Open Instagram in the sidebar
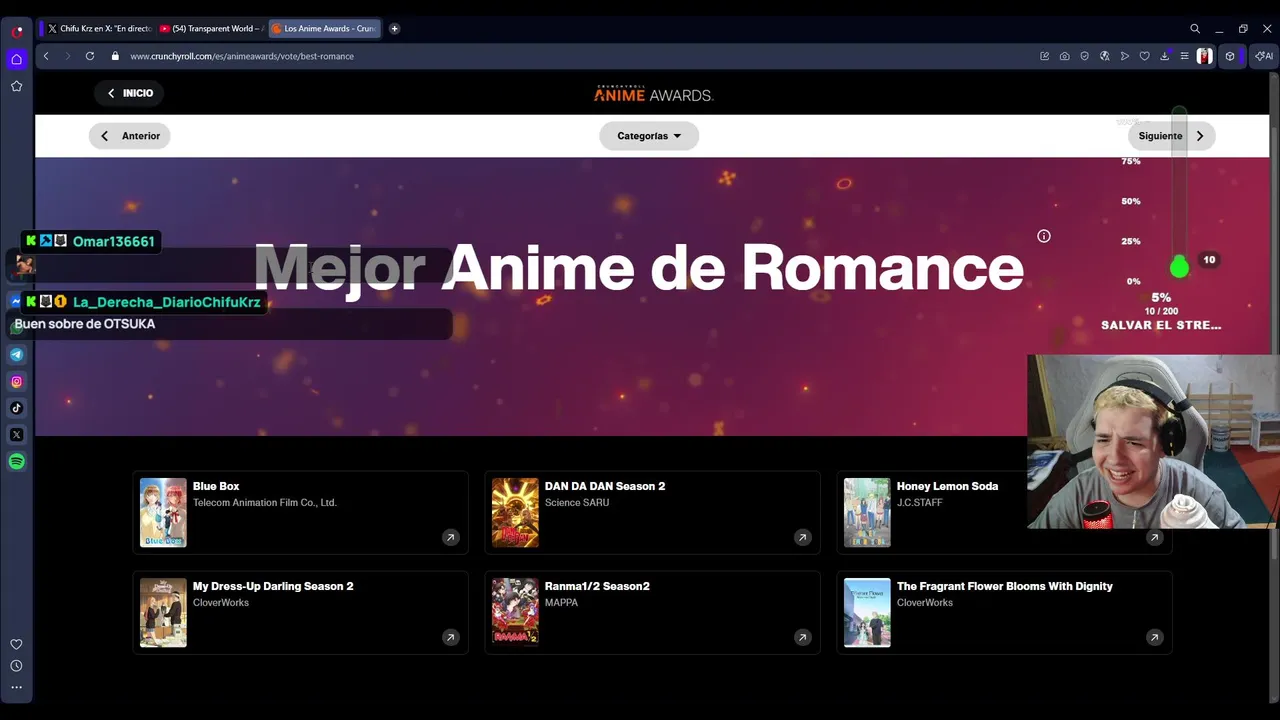 [17, 381]
